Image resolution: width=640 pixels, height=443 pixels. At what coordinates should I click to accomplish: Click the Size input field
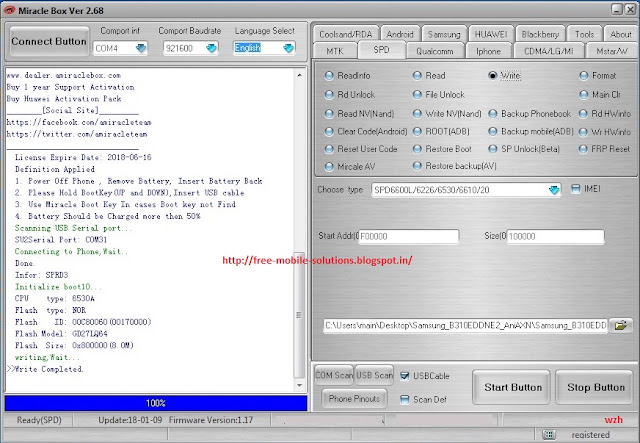[556, 236]
